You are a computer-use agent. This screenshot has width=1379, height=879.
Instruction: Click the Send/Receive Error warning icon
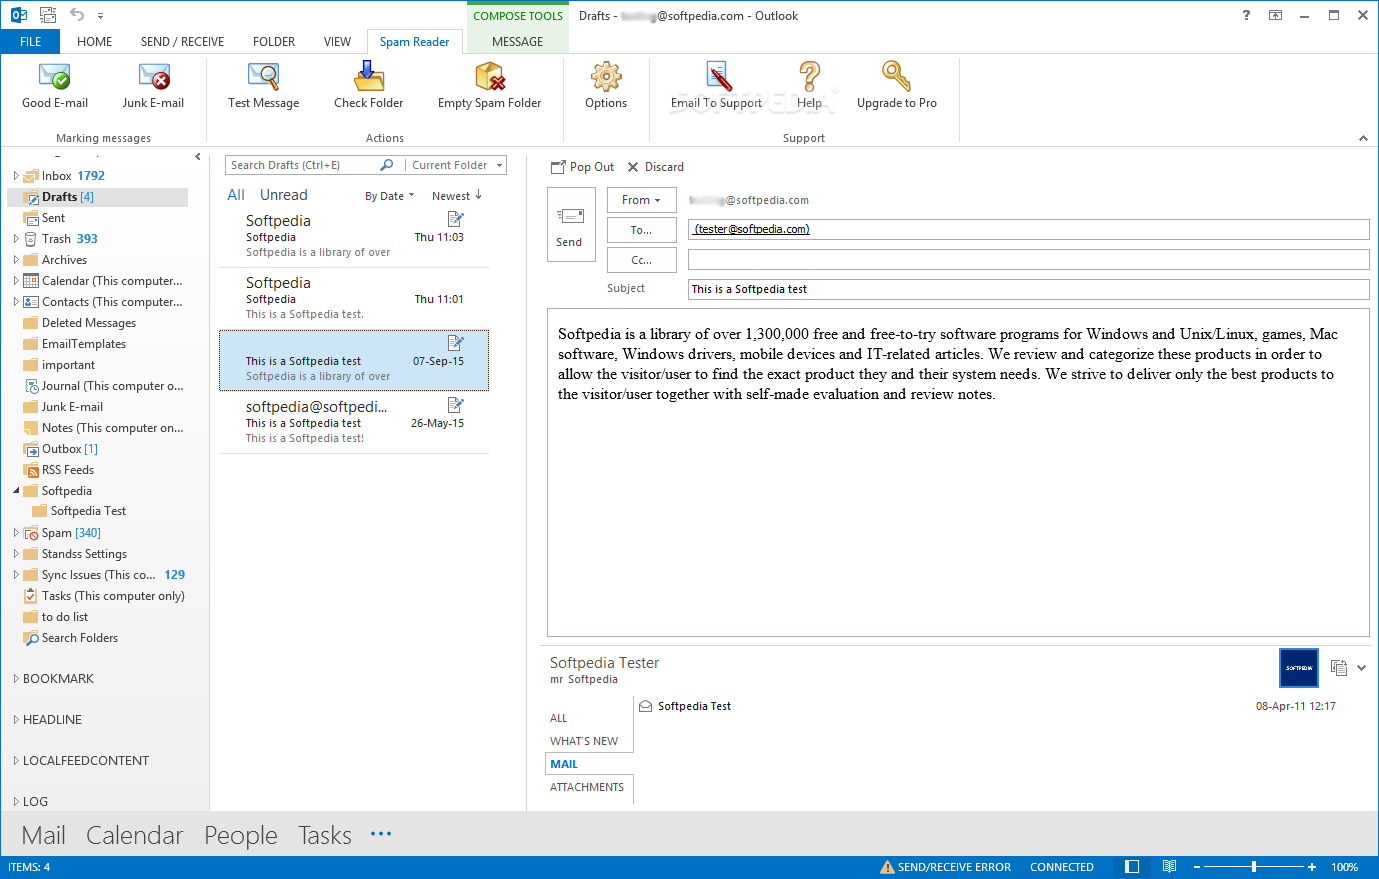pyautogui.click(x=887, y=867)
